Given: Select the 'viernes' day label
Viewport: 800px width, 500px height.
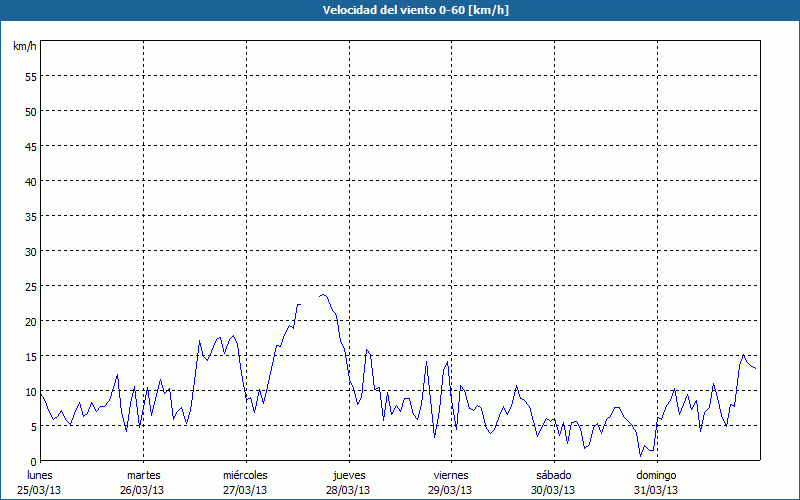Looking at the screenshot, I should [x=451, y=475].
